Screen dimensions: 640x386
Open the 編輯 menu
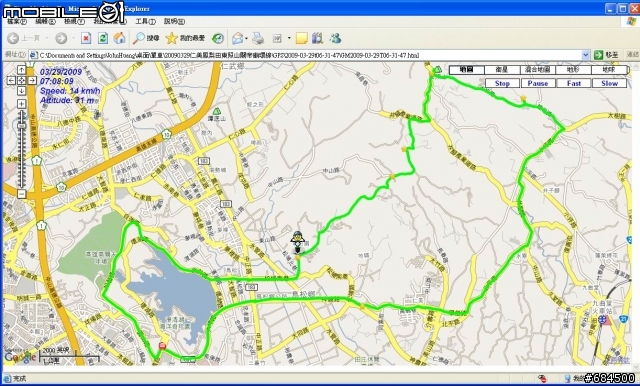point(45,21)
